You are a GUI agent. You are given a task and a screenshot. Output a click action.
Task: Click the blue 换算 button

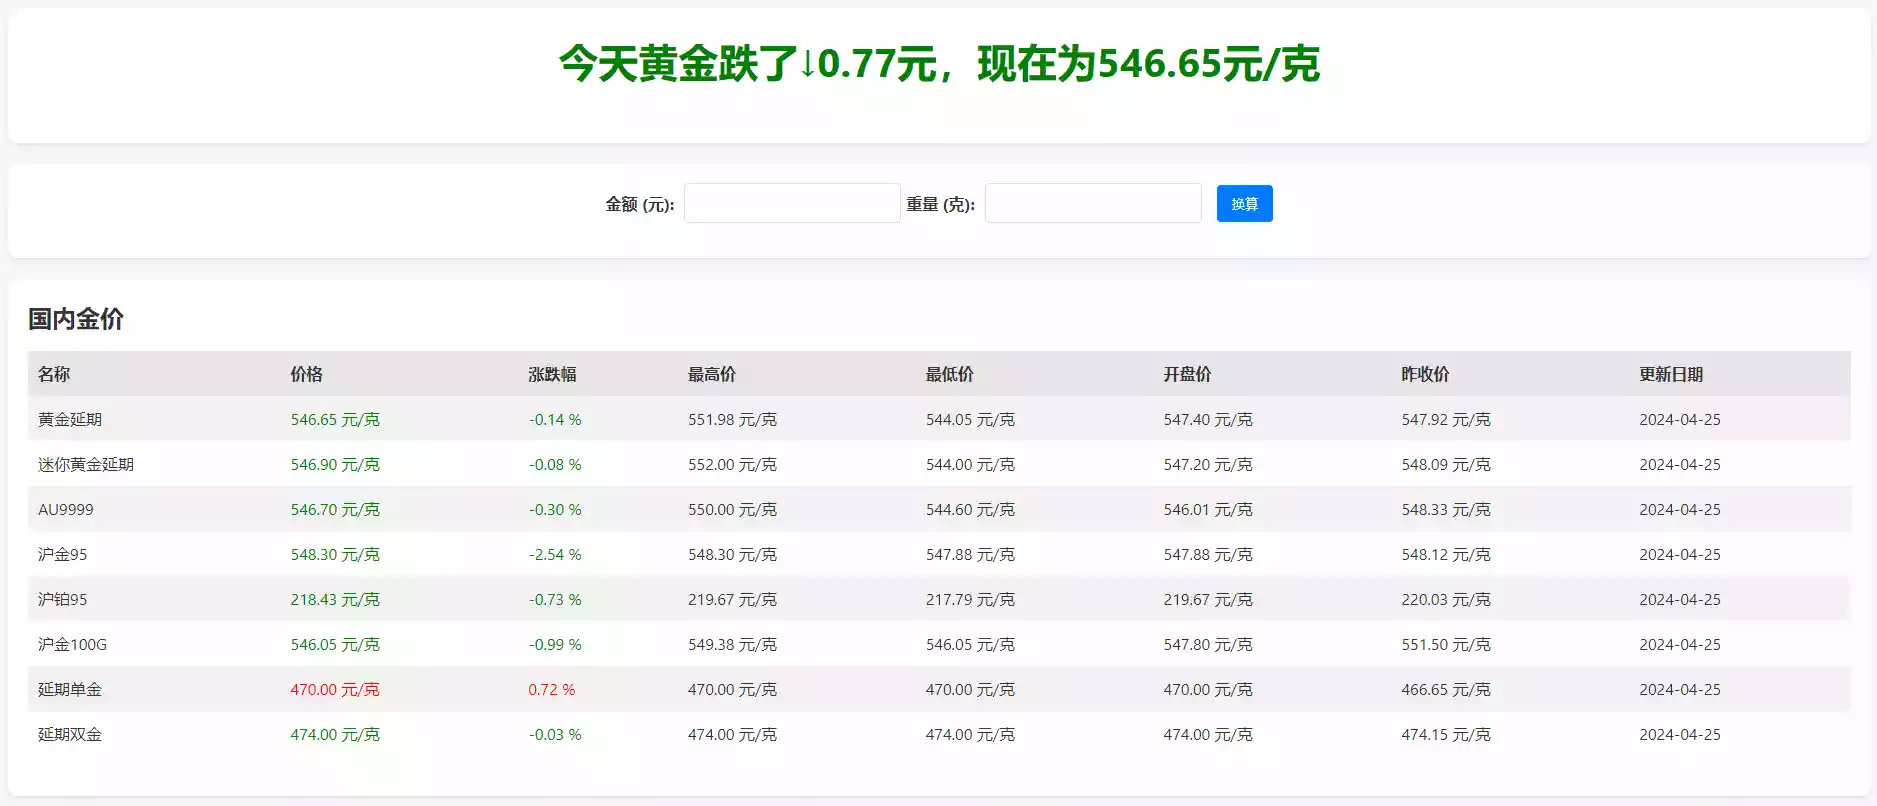[x=1244, y=204]
